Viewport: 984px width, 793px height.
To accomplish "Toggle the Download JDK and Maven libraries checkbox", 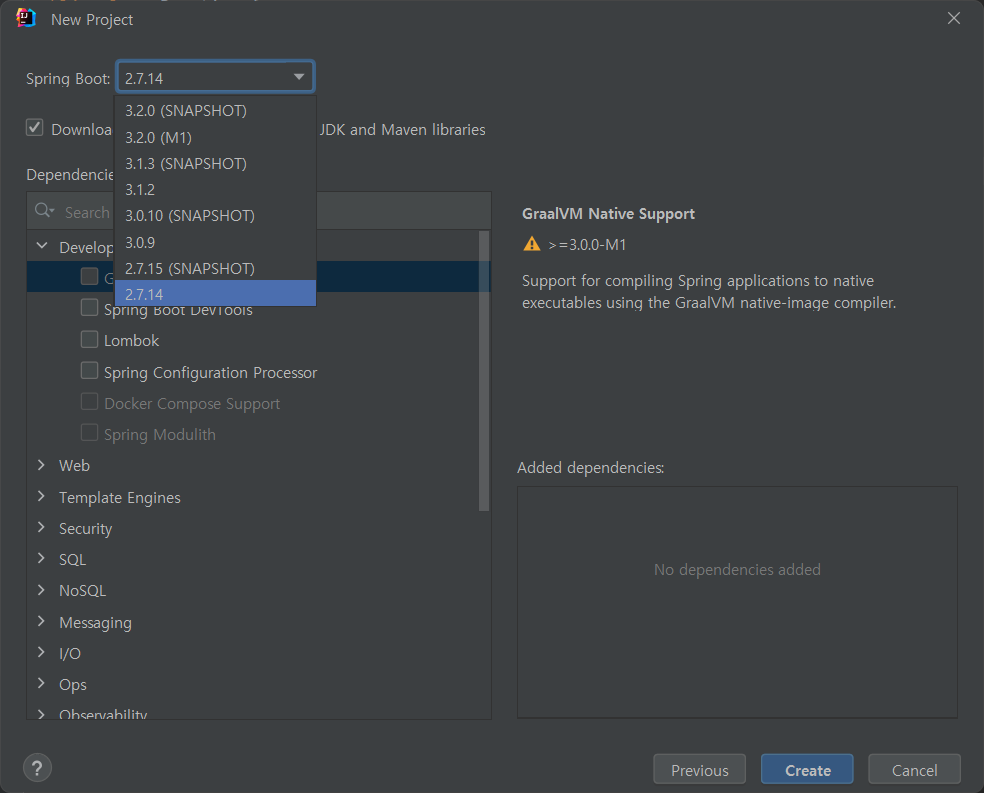I will [35, 128].
